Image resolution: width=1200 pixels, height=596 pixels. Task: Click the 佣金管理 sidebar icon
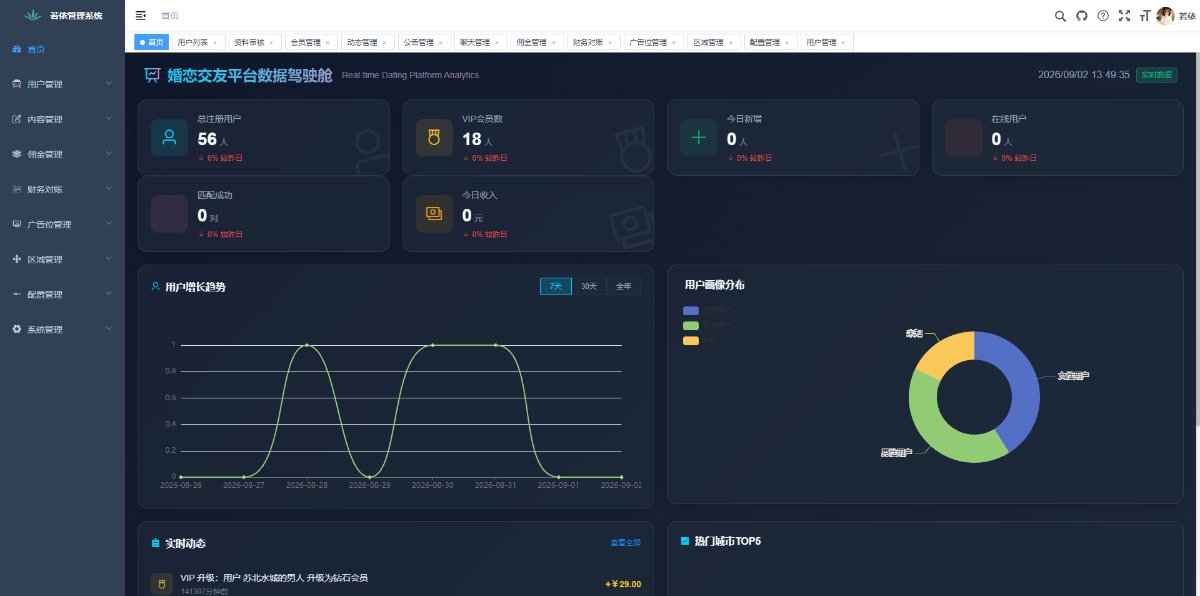tap(16, 154)
